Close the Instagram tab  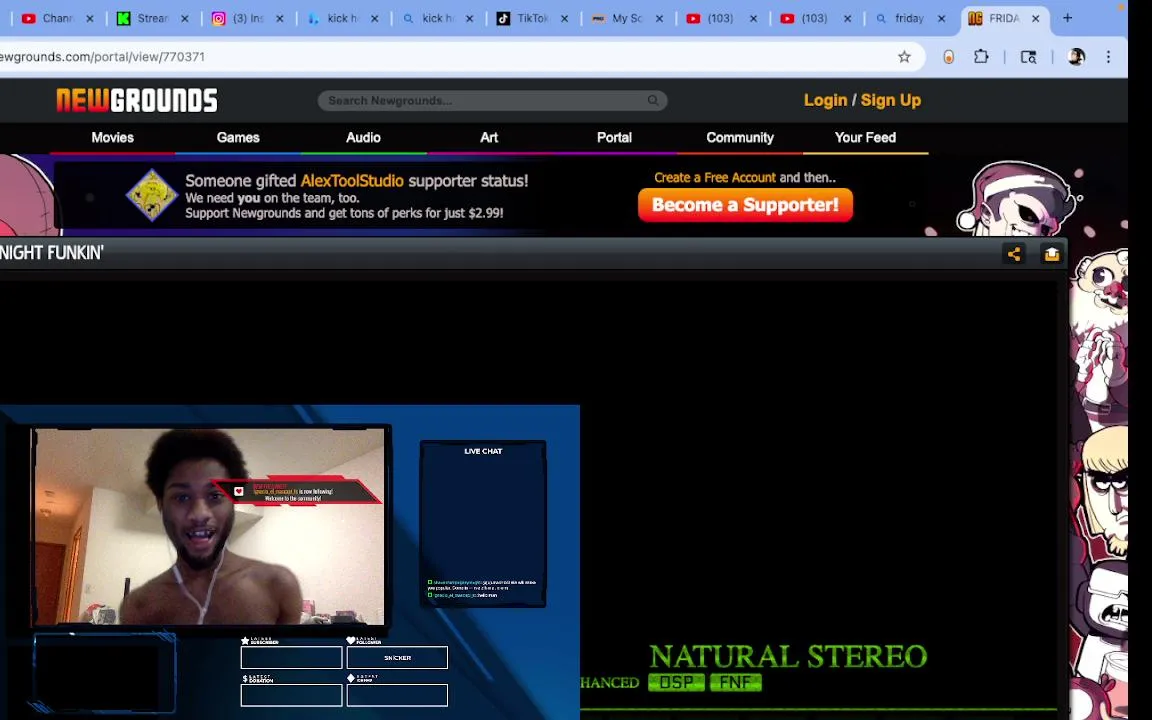(279, 18)
